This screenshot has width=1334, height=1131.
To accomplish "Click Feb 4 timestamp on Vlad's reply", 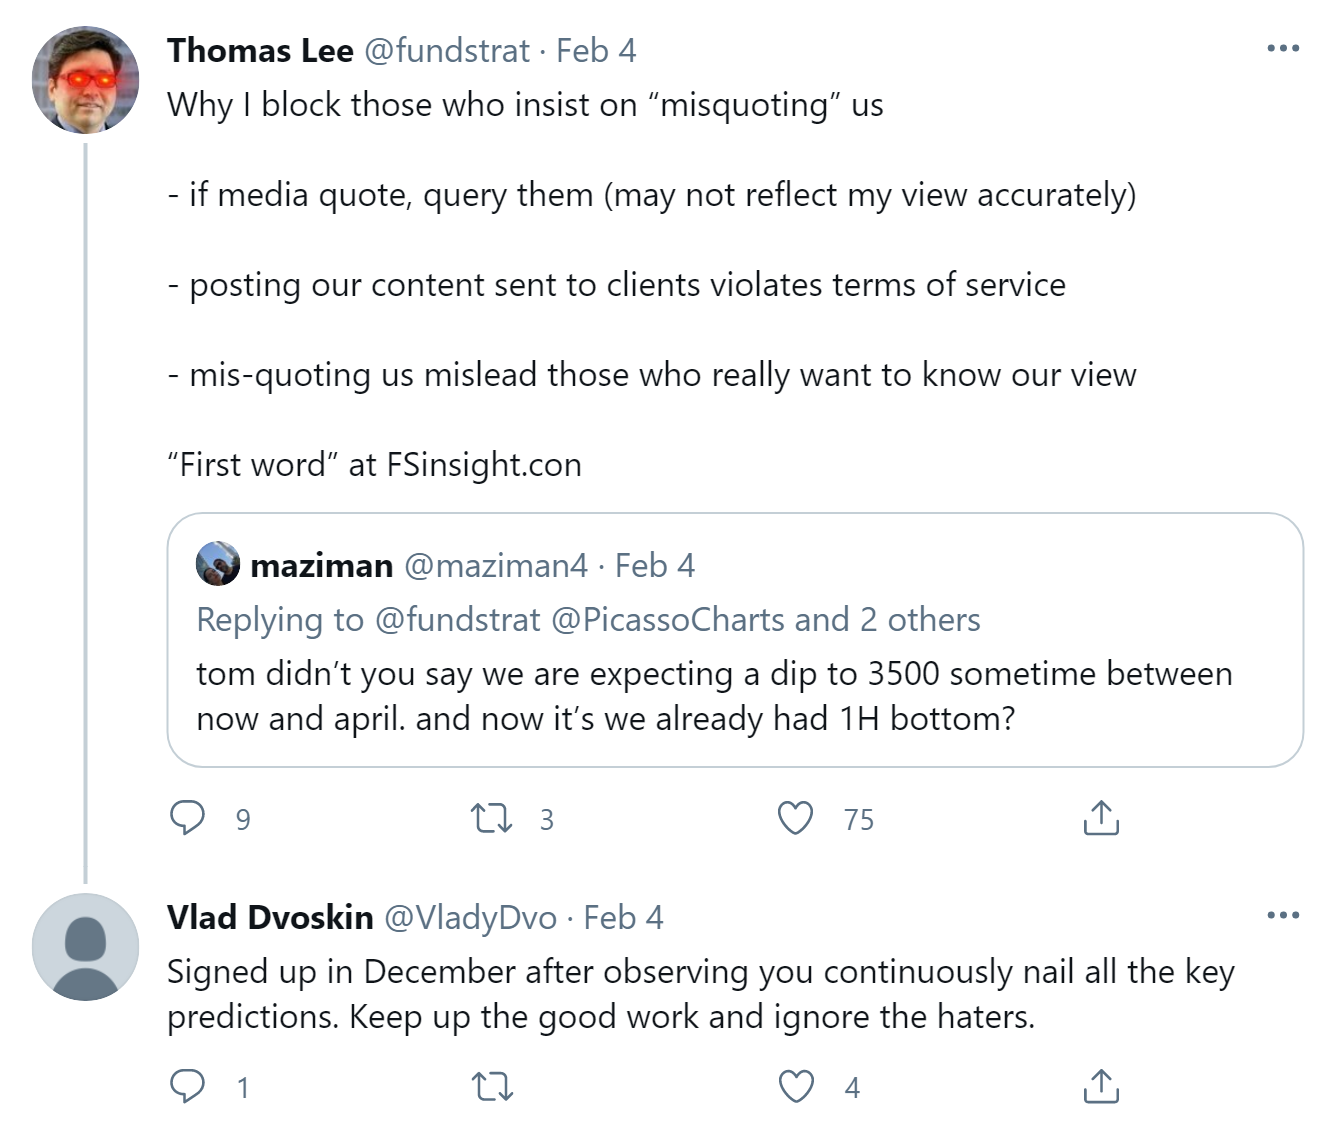I will [x=623, y=917].
